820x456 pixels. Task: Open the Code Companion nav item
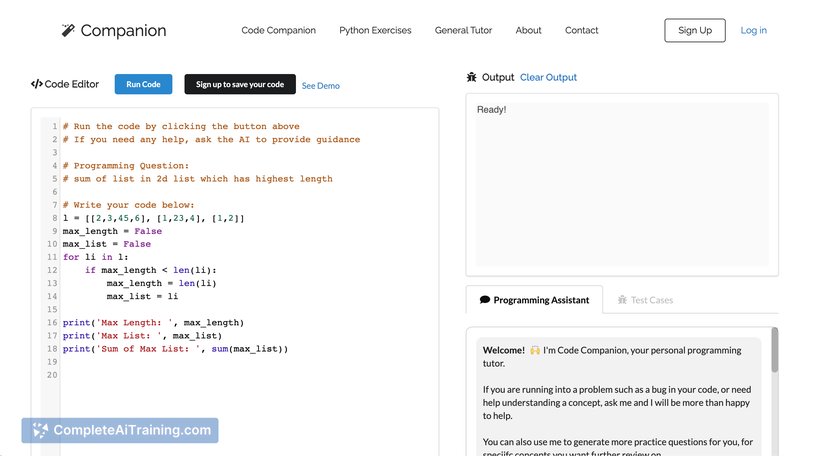(x=278, y=30)
